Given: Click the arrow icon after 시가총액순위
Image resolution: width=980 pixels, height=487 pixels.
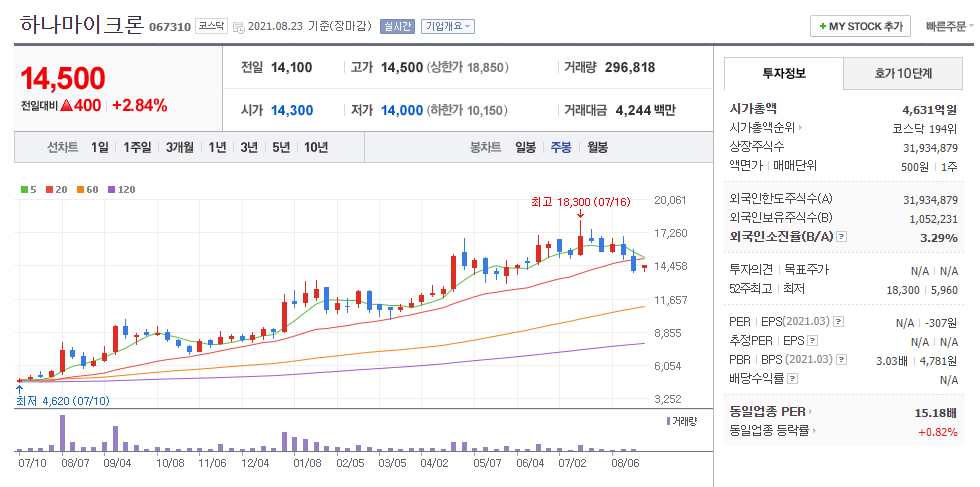Looking at the screenshot, I should pyautogui.click(x=800, y=128).
